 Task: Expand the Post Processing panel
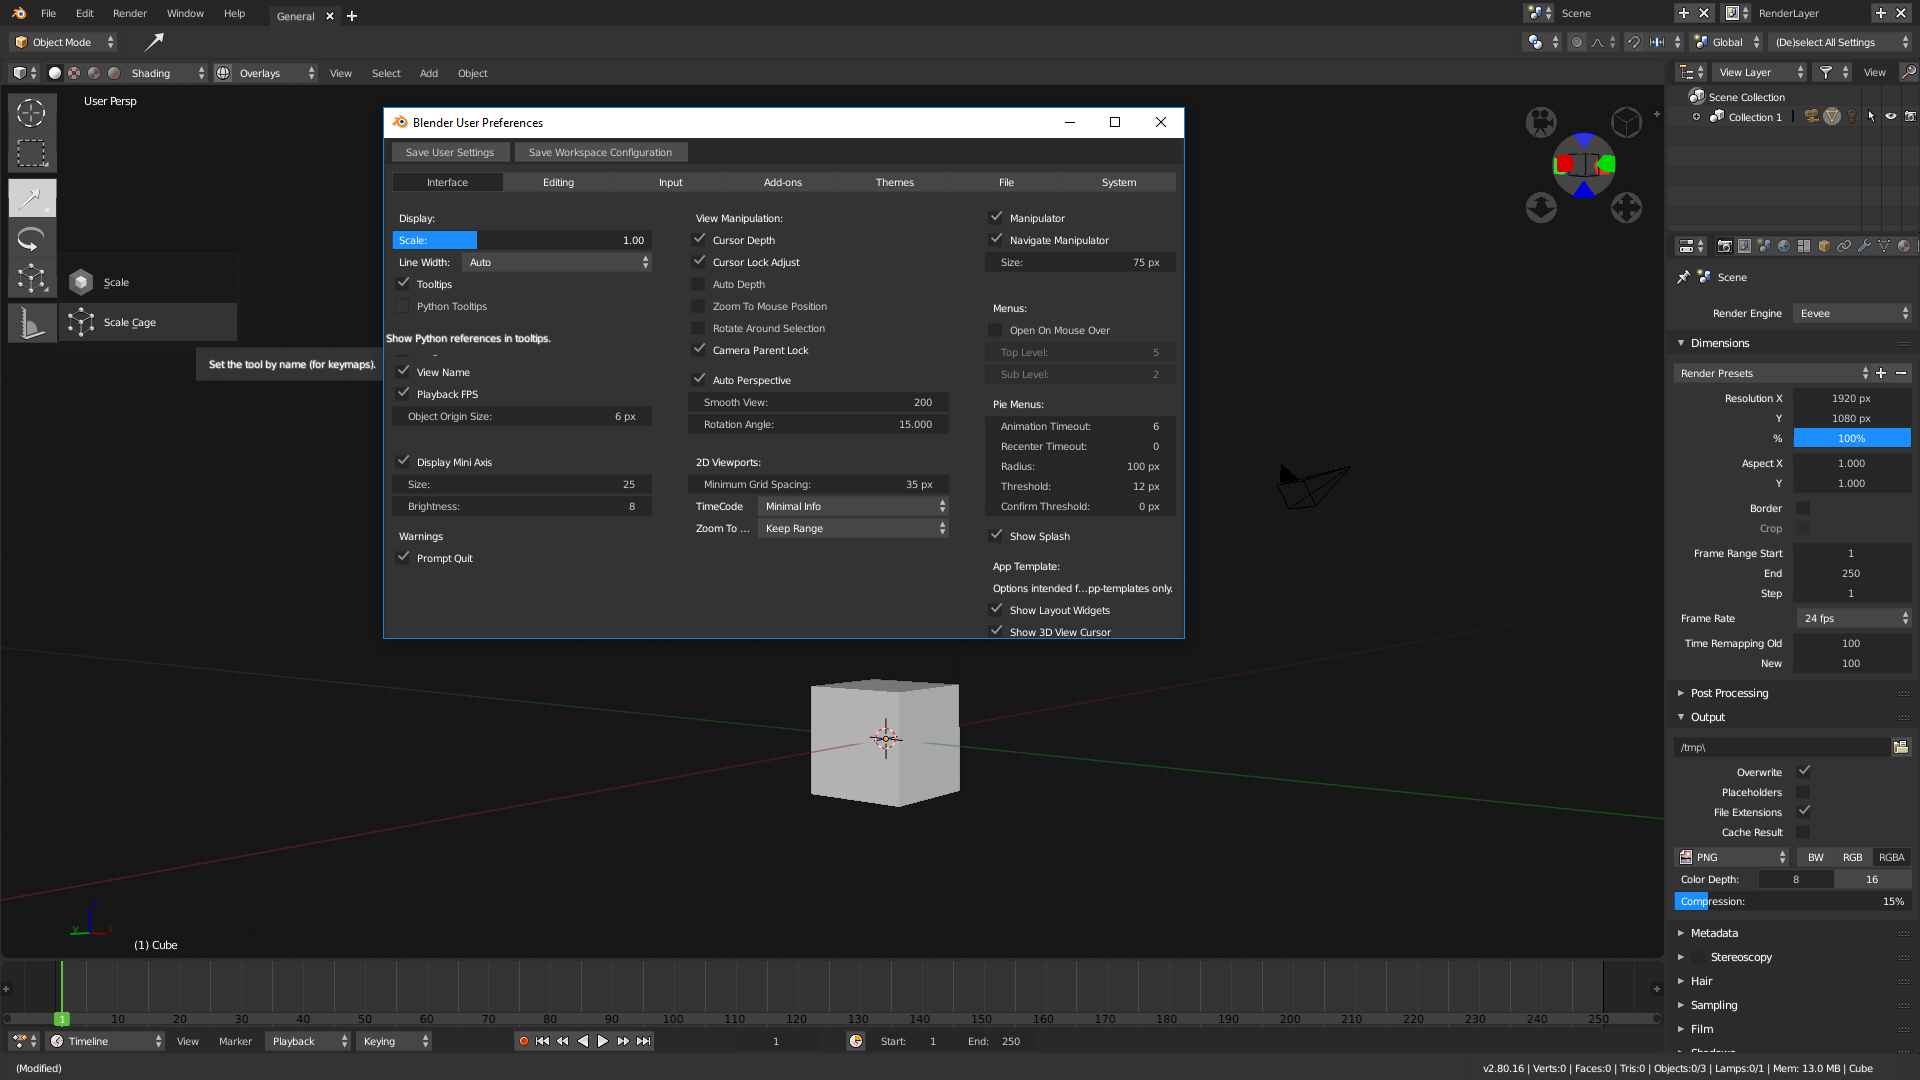(1729, 693)
